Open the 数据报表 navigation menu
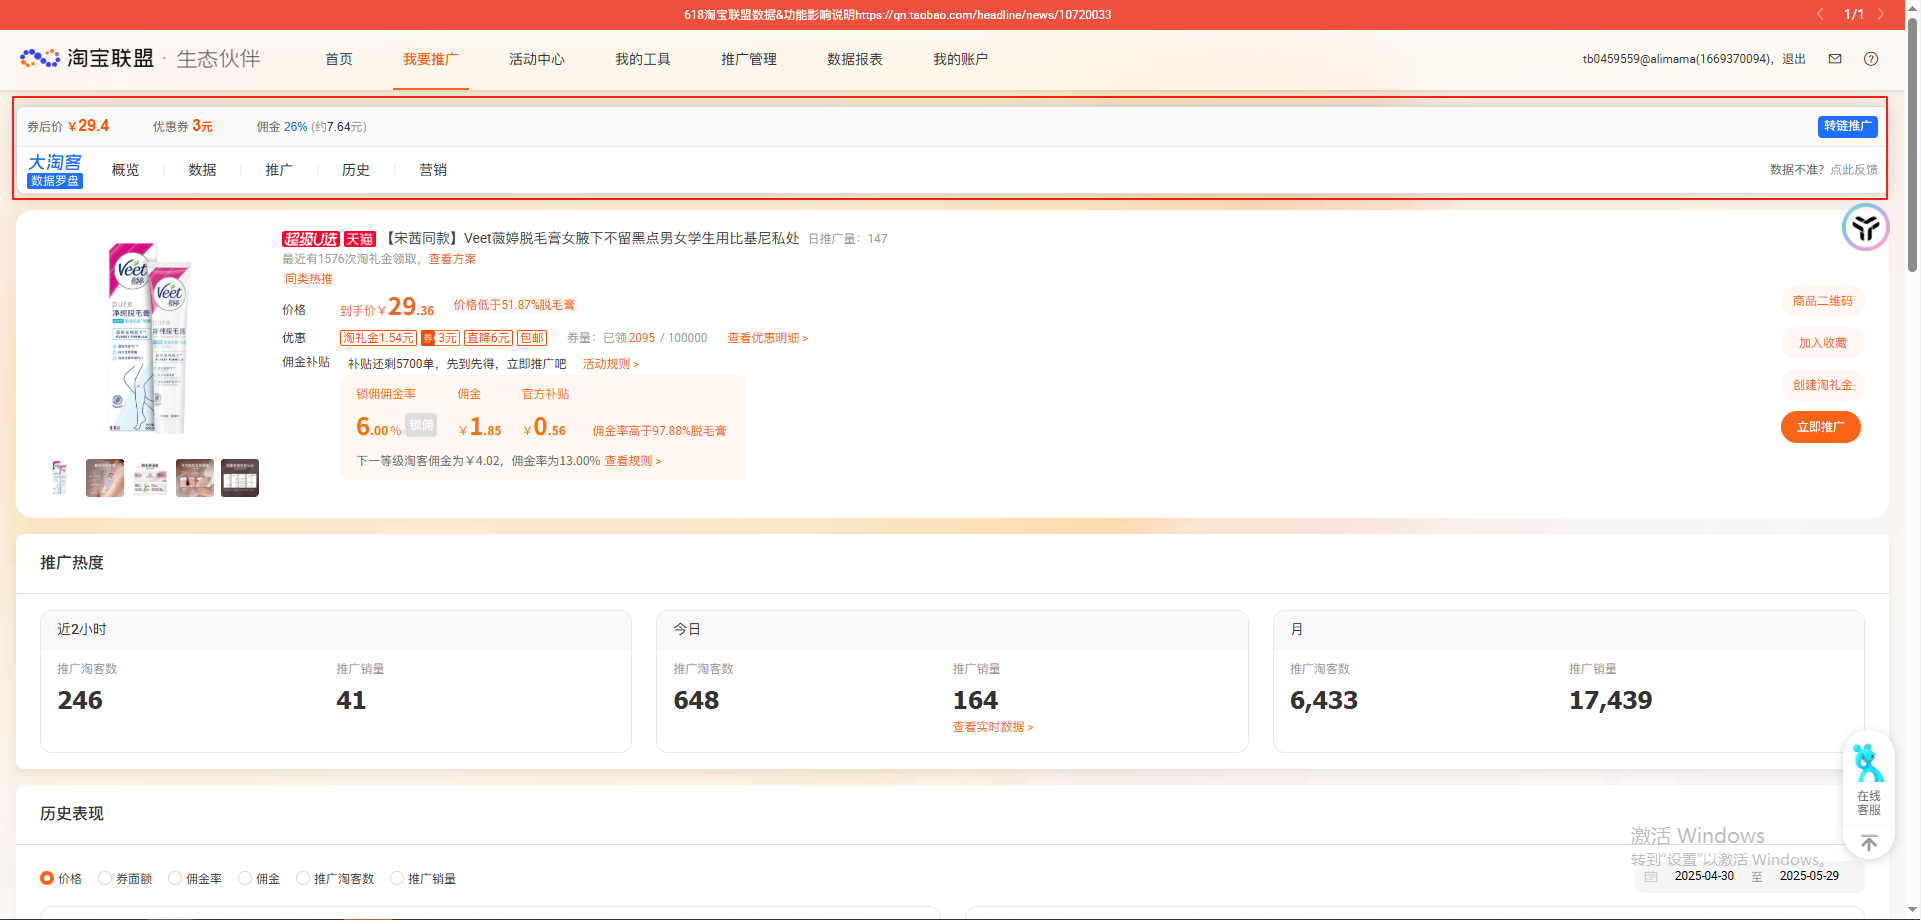1921x920 pixels. pos(854,59)
